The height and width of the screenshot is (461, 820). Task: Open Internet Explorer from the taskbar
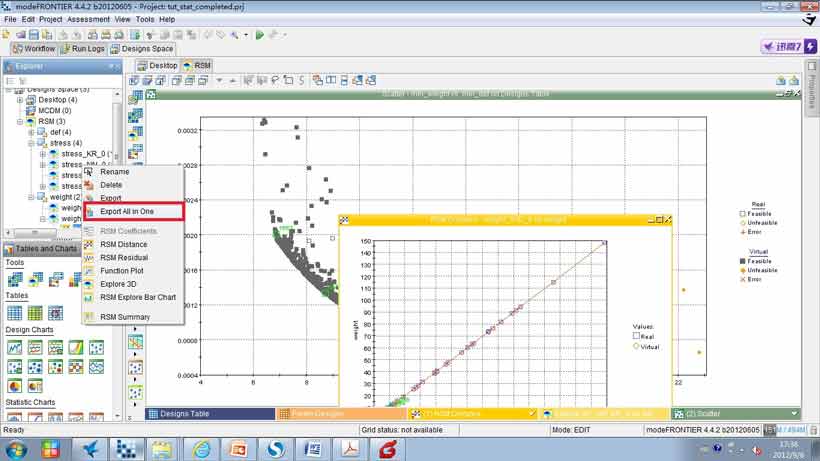click(x=201, y=449)
